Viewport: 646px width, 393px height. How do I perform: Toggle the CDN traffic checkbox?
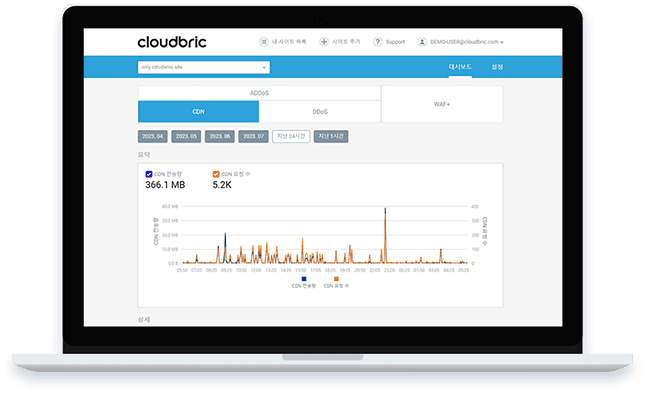click(149, 174)
